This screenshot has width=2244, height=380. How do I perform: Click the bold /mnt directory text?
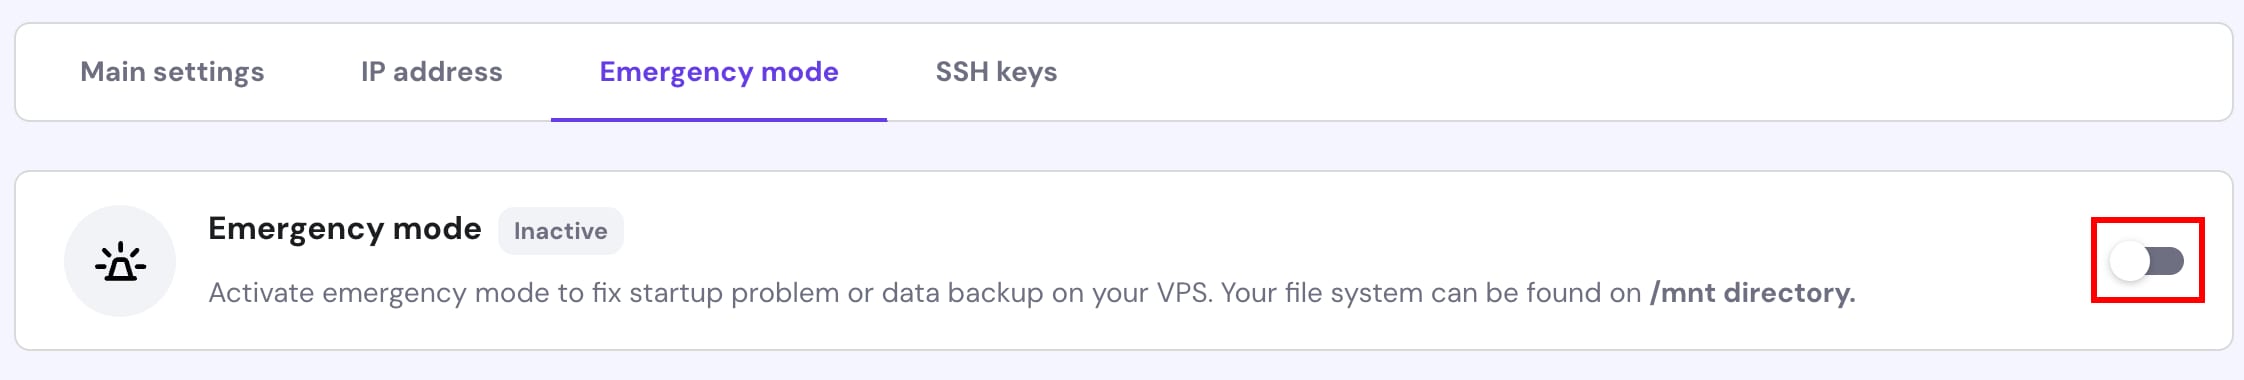pyautogui.click(x=1752, y=293)
